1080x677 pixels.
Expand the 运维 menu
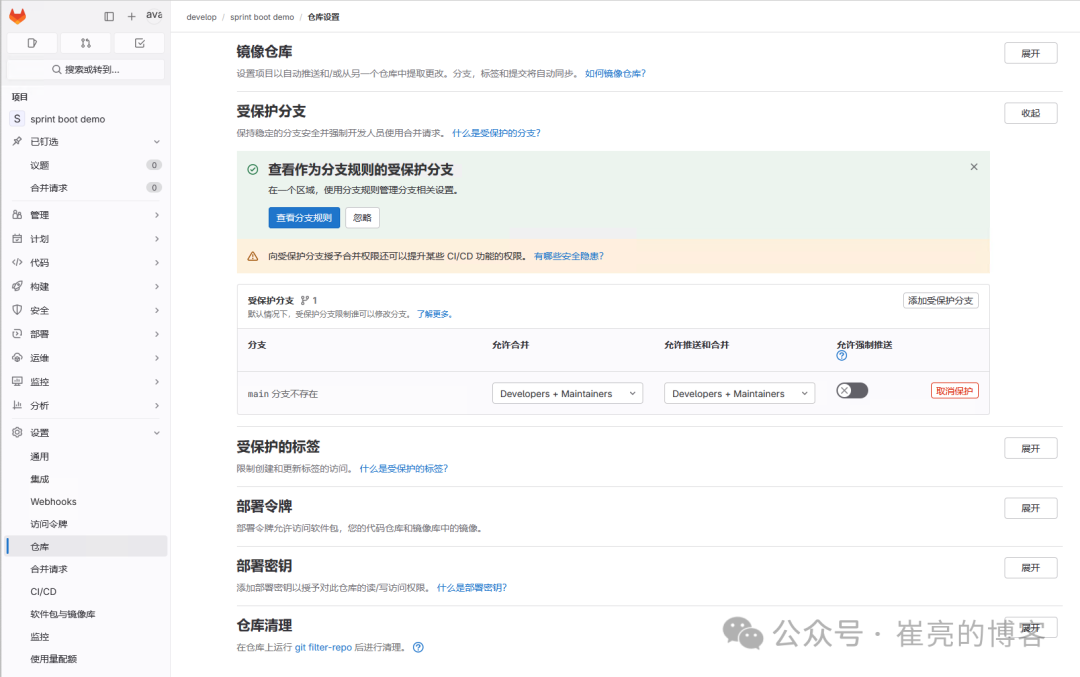85,358
